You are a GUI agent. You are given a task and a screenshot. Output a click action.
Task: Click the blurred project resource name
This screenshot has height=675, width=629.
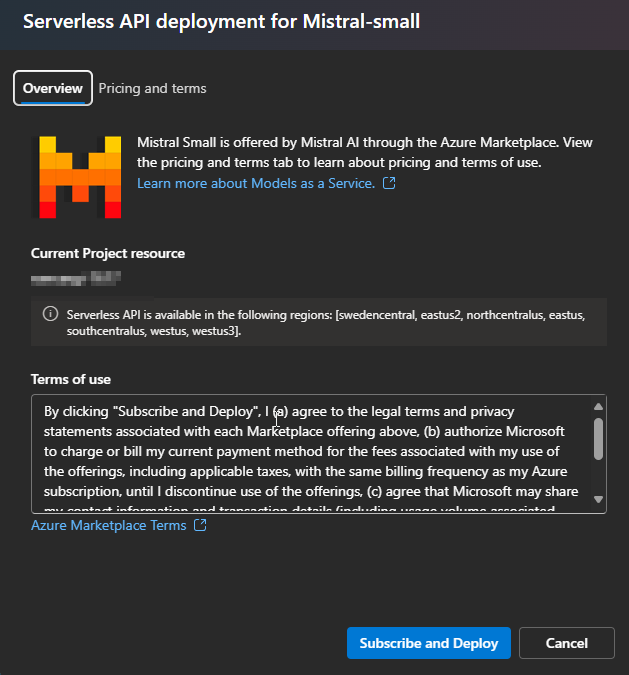tap(76, 279)
